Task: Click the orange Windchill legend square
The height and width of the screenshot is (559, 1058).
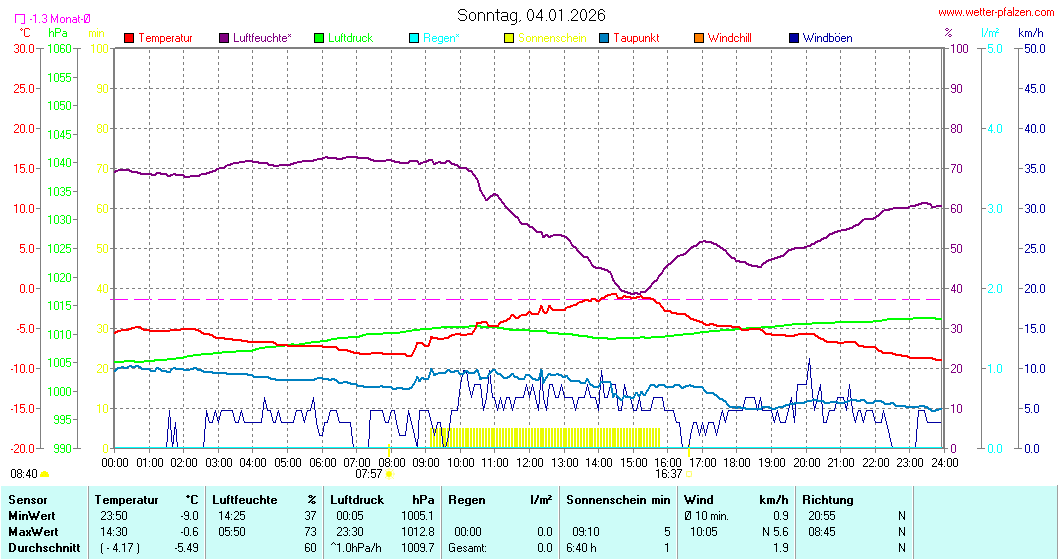Action: pos(699,38)
